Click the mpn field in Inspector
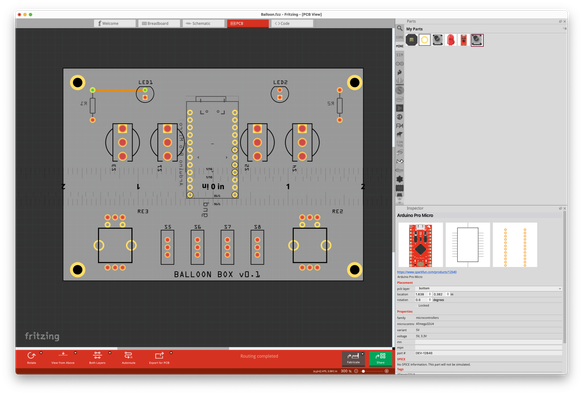Image resolution: width=583 pixels, height=395 pixels. coord(488,347)
